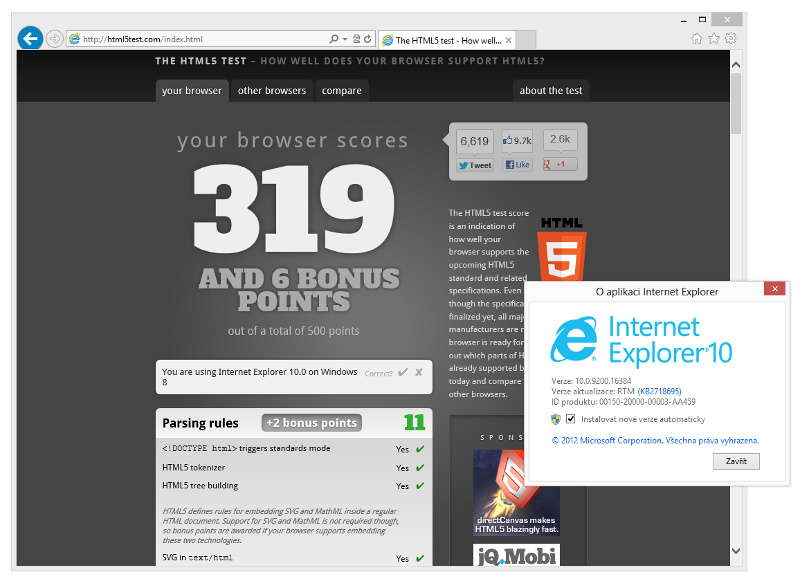Maximize the Internet Explorer window
This screenshot has width=800, height=579.
coord(703,20)
